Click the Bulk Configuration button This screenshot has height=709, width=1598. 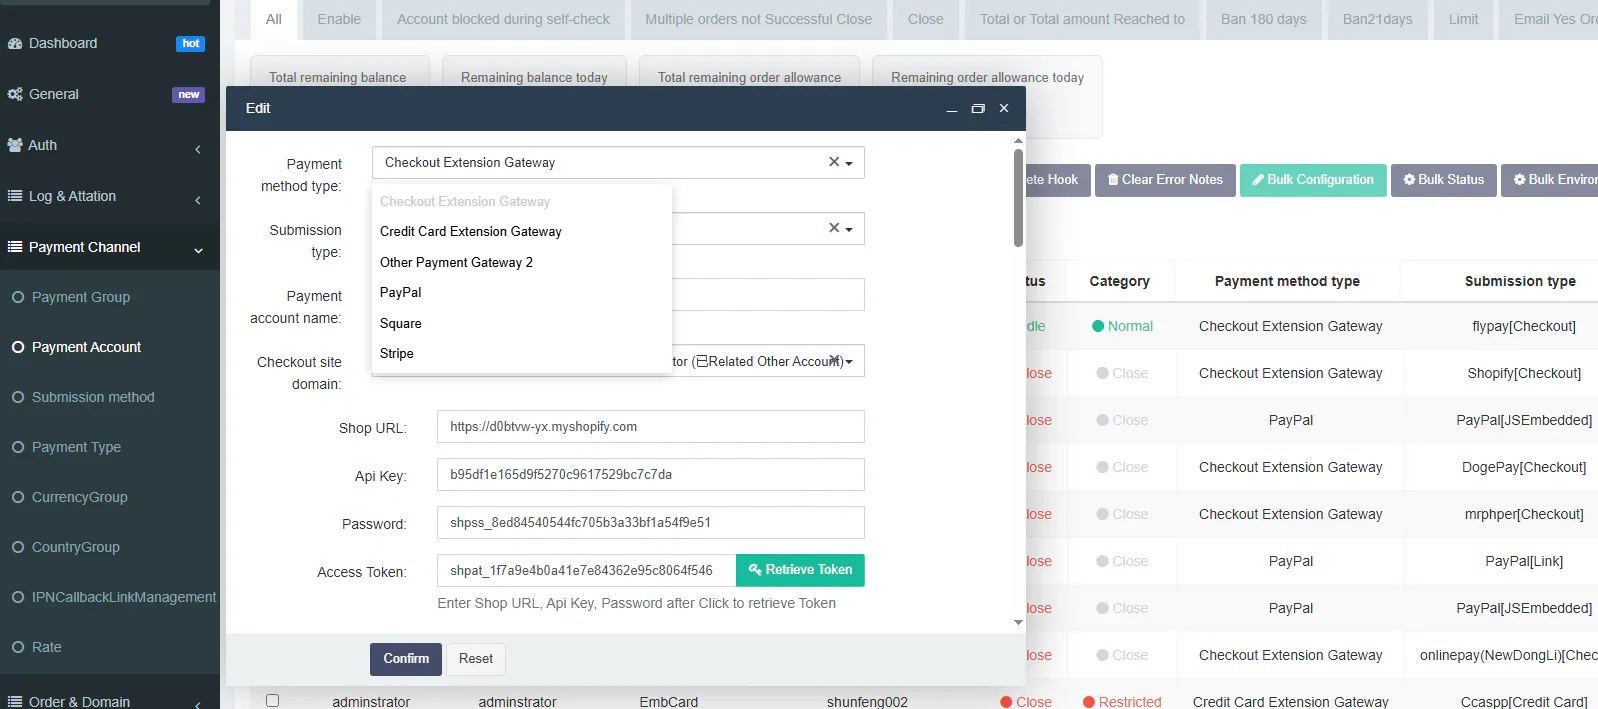tap(1313, 180)
